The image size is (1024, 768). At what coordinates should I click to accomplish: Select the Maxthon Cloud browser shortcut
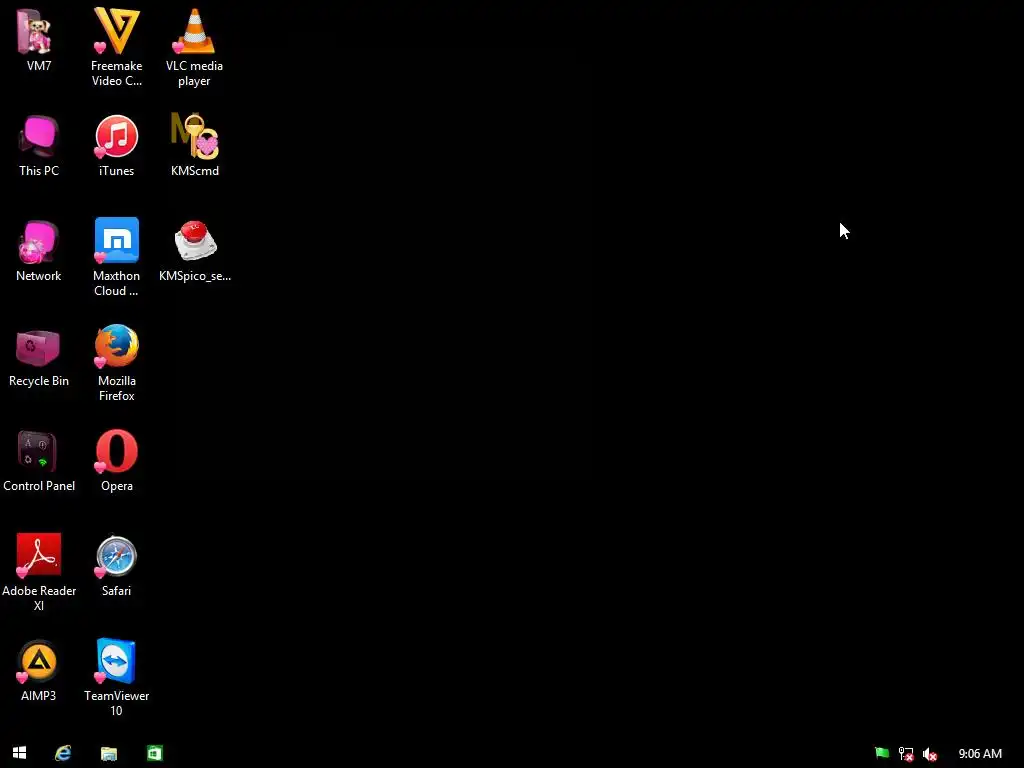pos(116,240)
